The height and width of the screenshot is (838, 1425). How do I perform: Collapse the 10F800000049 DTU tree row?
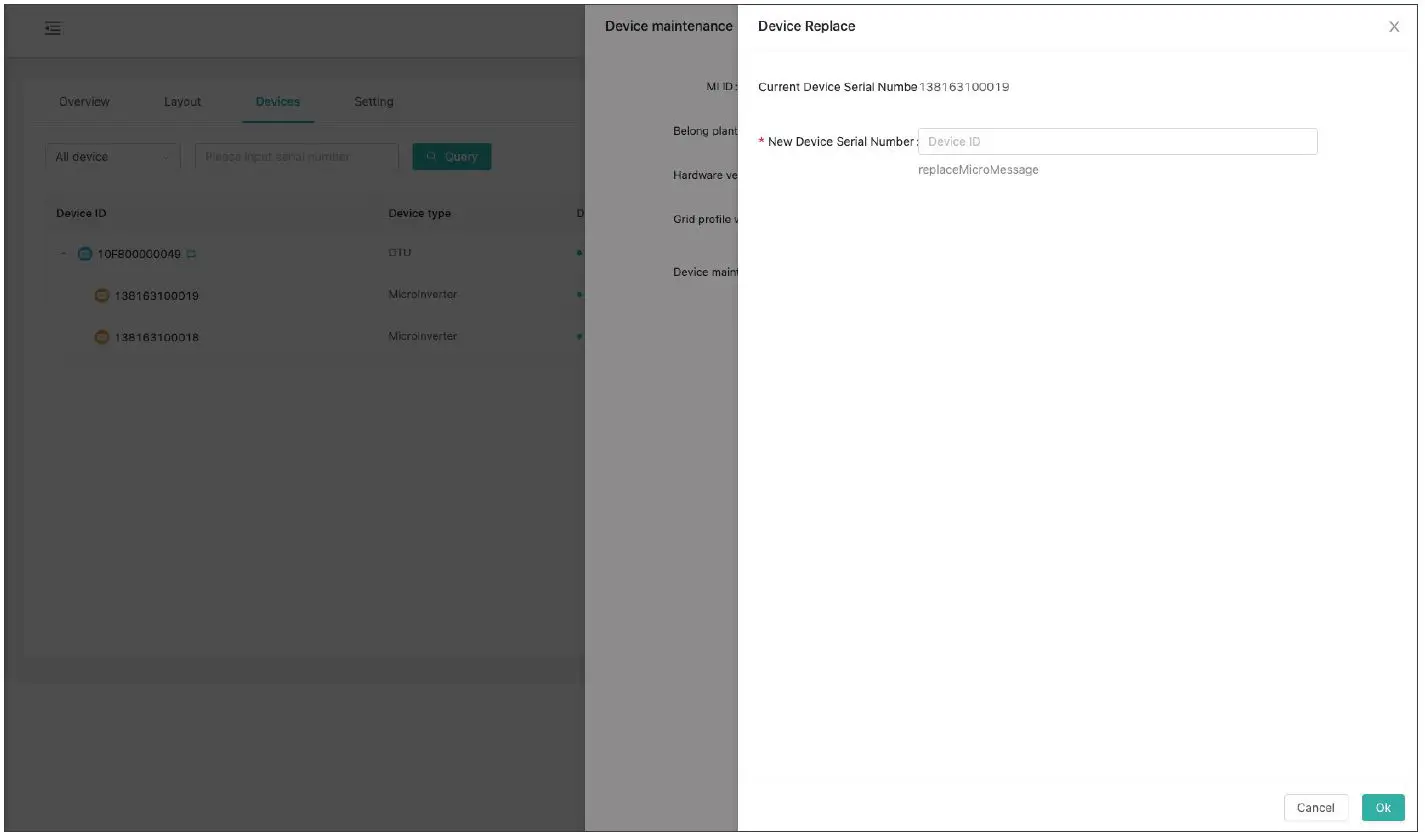[63, 254]
